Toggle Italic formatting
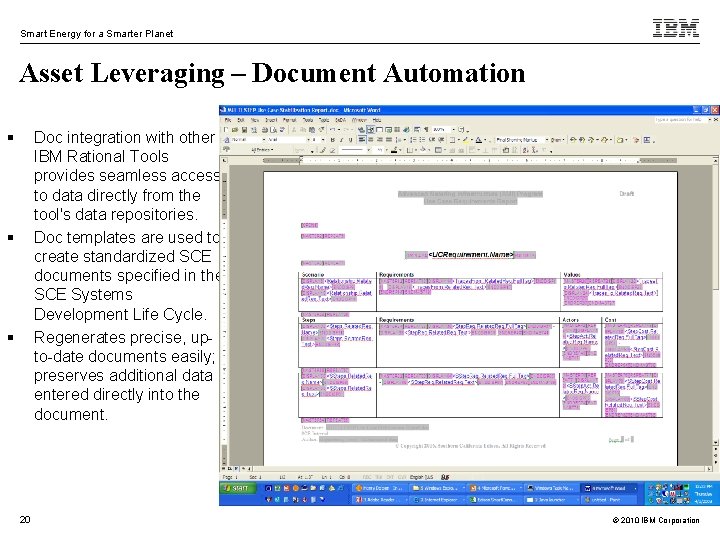The height and width of the screenshot is (540, 720). (x=342, y=140)
